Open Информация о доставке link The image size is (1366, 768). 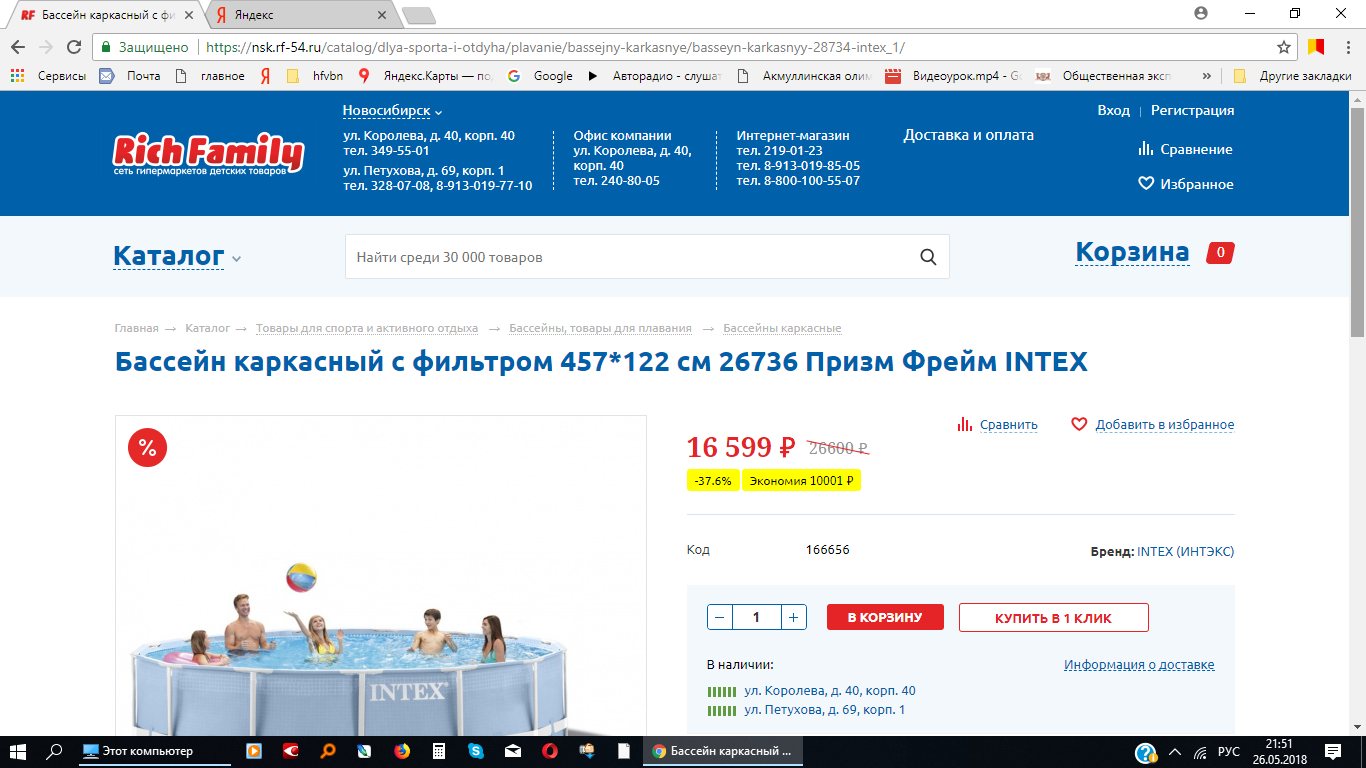pos(1139,665)
